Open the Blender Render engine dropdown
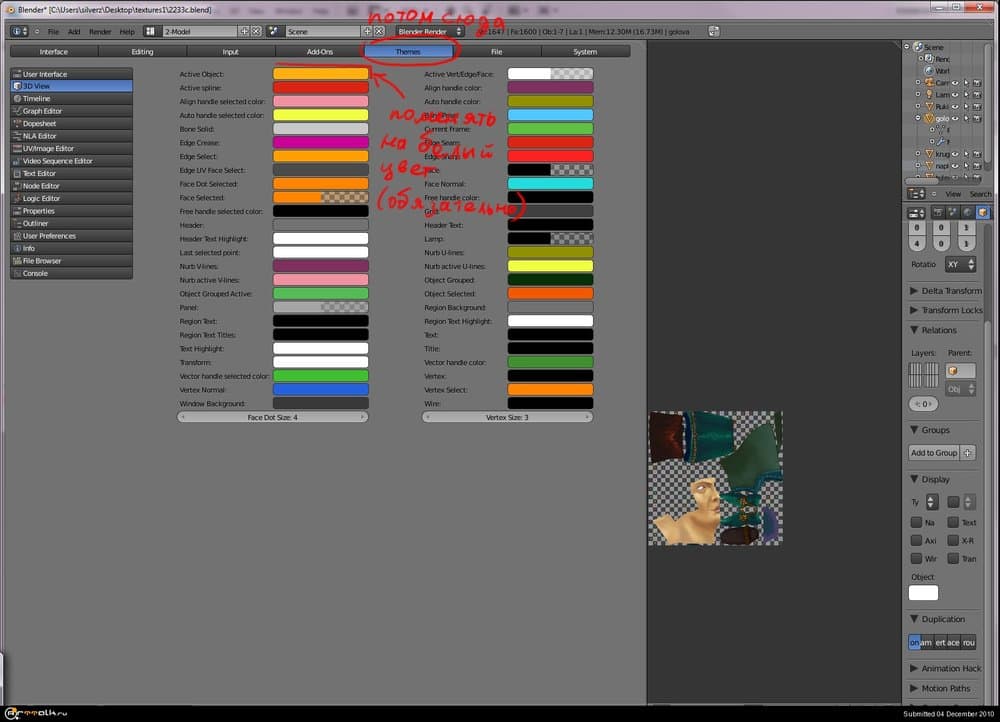Viewport: 1000px width, 722px height. [430, 31]
